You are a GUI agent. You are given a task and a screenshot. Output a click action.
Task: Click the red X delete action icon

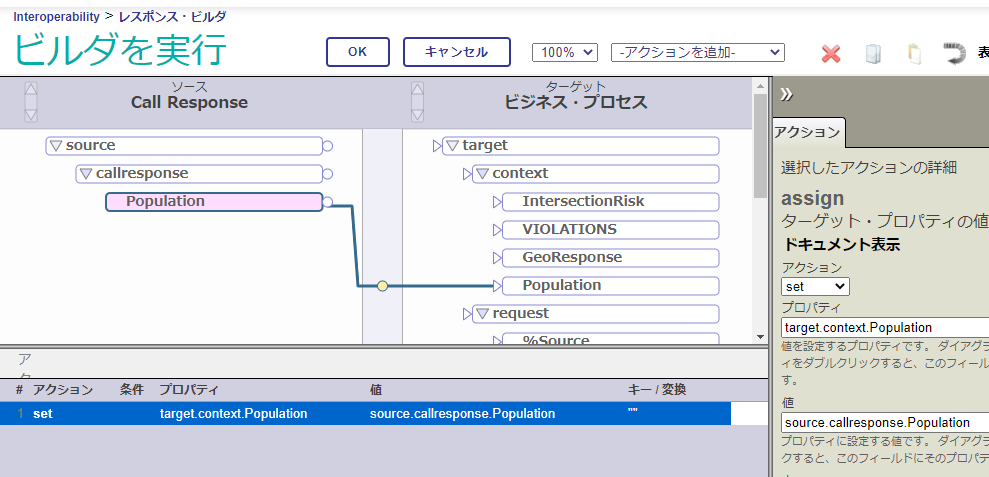(x=830, y=54)
